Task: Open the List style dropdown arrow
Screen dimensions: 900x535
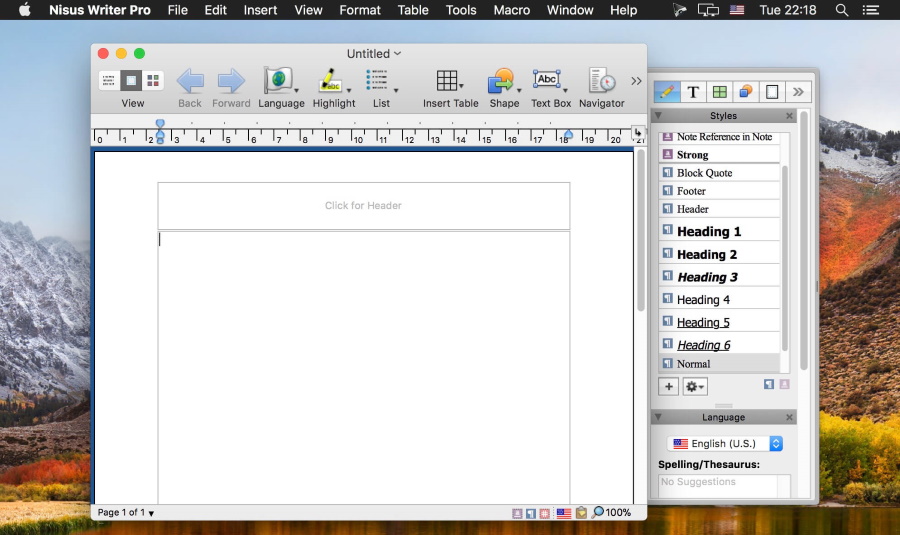Action: [x=396, y=91]
